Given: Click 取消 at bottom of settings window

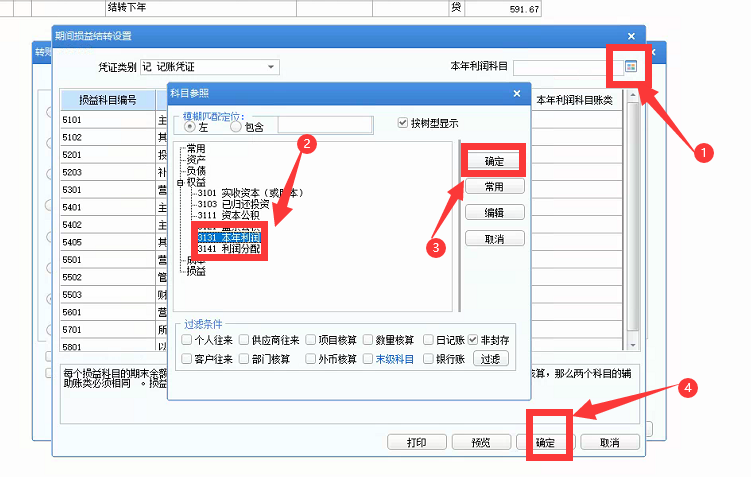Looking at the screenshot, I should click(x=610, y=443).
